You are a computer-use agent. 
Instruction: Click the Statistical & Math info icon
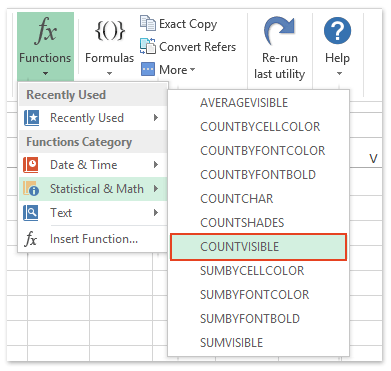[x=31, y=189]
